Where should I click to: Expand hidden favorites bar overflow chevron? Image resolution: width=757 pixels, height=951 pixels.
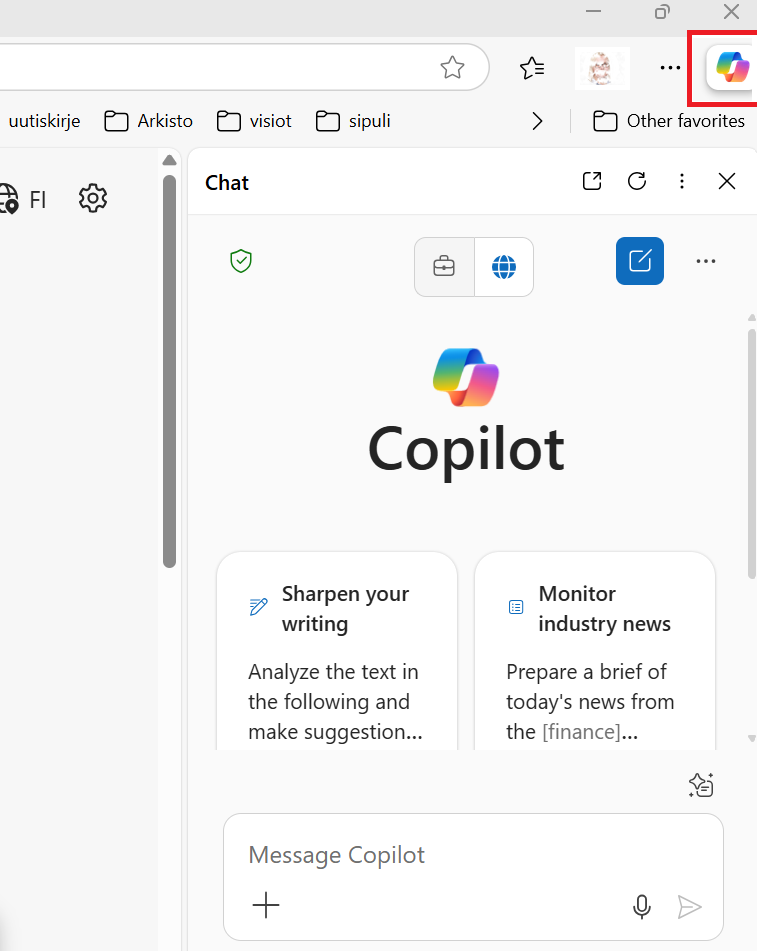538,121
